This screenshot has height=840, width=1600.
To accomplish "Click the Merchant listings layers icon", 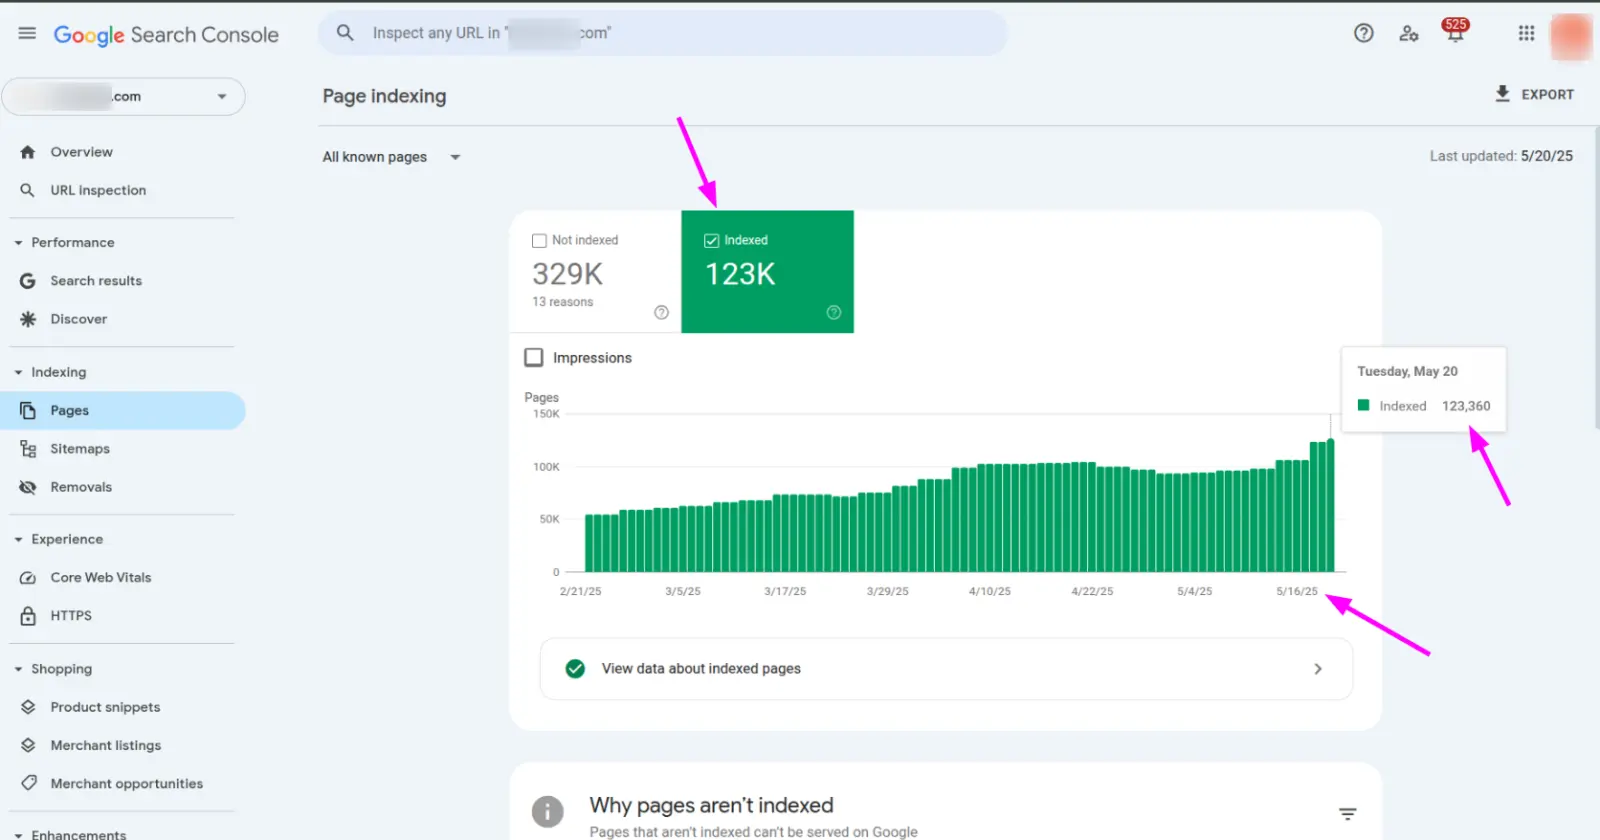I will click(28, 745).
